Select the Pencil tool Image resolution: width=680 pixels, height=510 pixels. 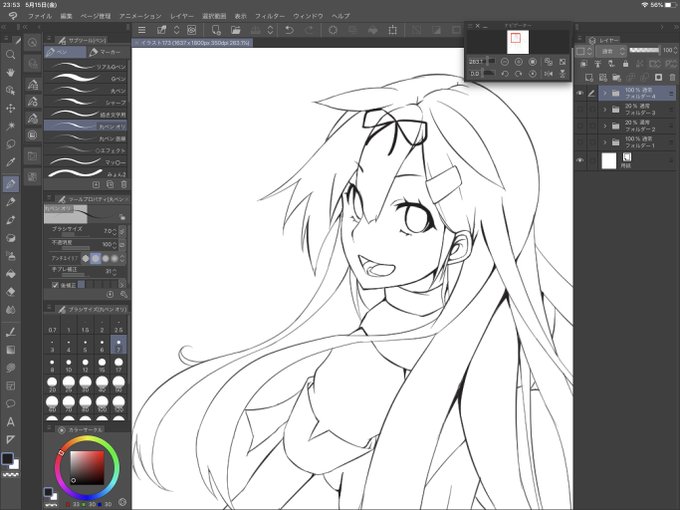tap(10, 202)
